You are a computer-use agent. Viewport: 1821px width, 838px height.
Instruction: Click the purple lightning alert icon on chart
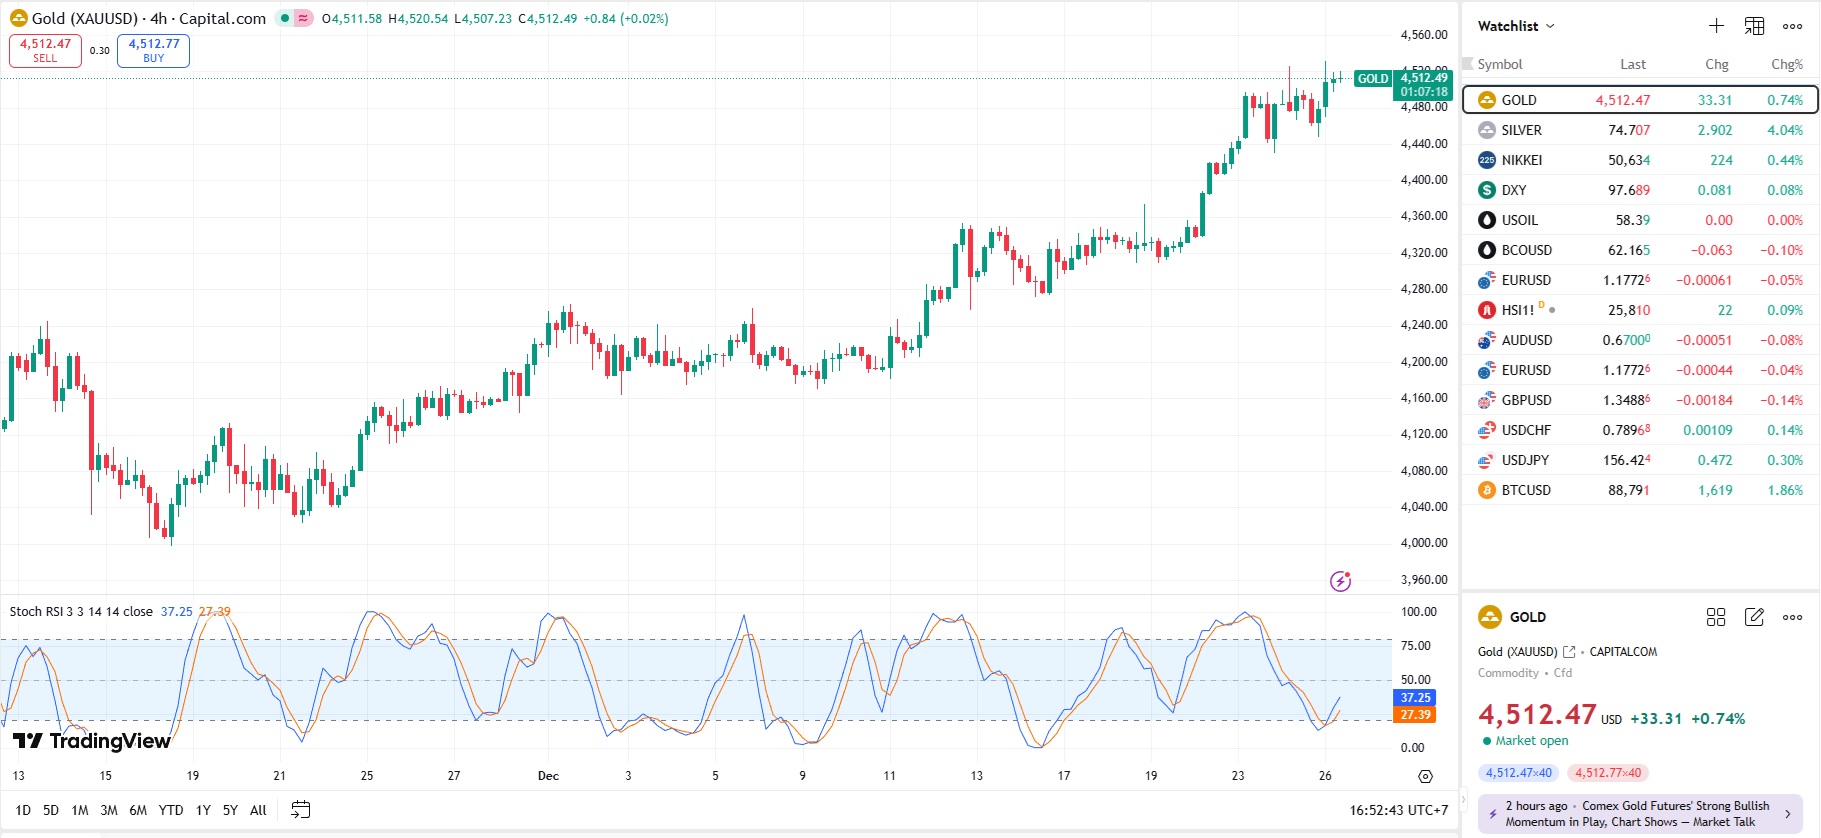(1340, 581)
